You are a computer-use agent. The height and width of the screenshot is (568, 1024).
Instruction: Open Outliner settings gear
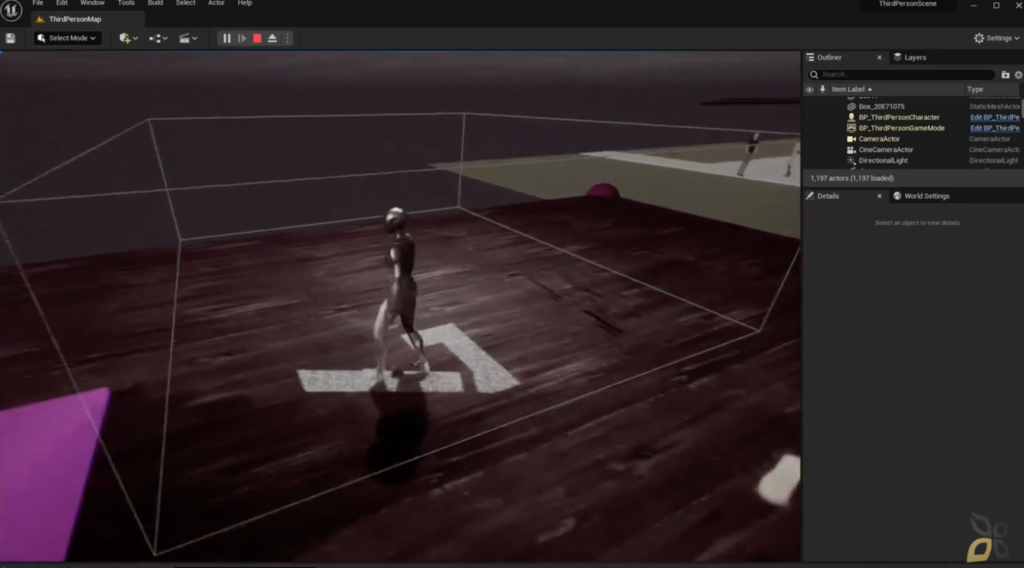tap(1018, 75)
